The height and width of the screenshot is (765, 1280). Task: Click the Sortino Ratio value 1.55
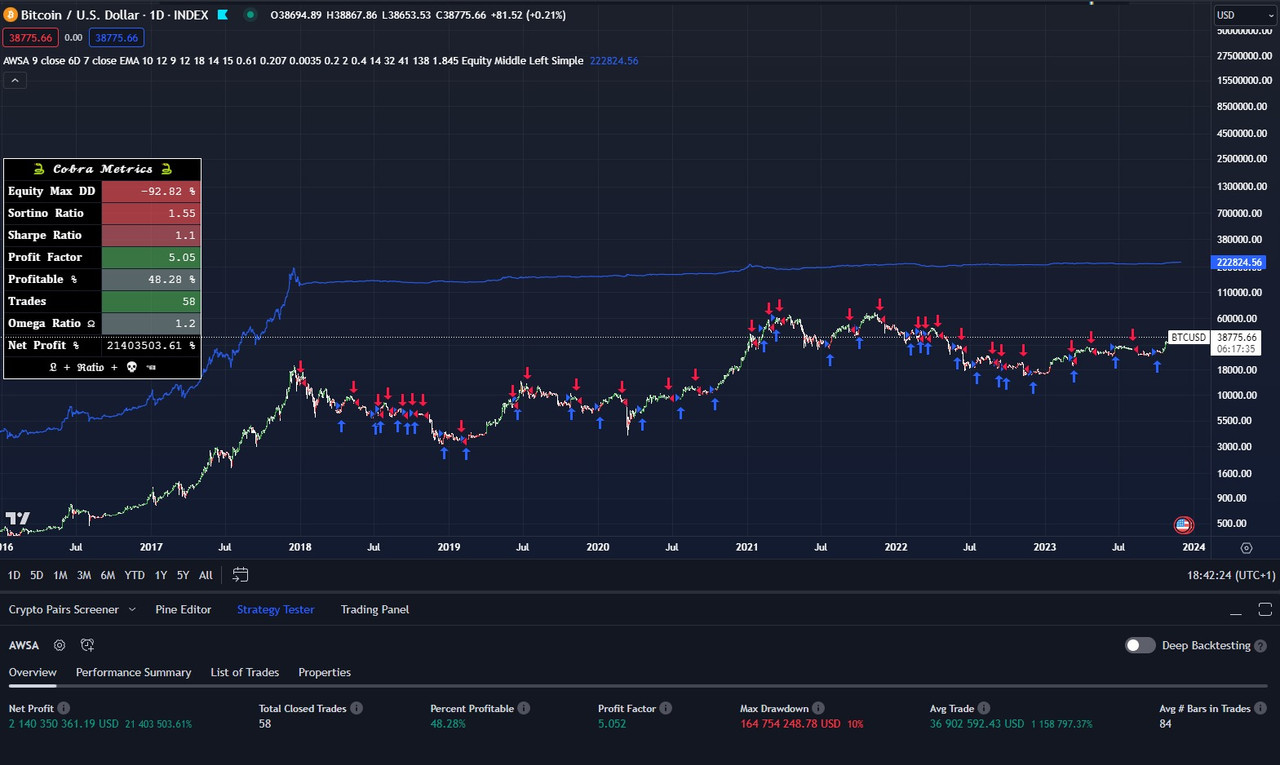[x=151, y=213]
